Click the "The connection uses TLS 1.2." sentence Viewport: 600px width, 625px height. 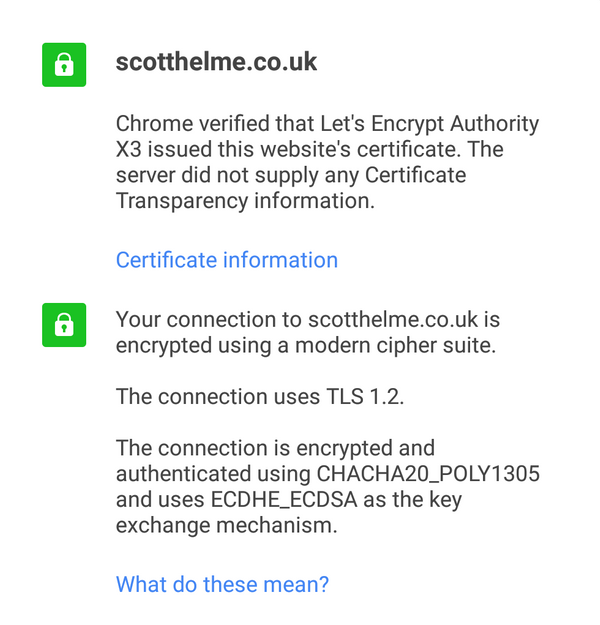[x=260, y=396]
